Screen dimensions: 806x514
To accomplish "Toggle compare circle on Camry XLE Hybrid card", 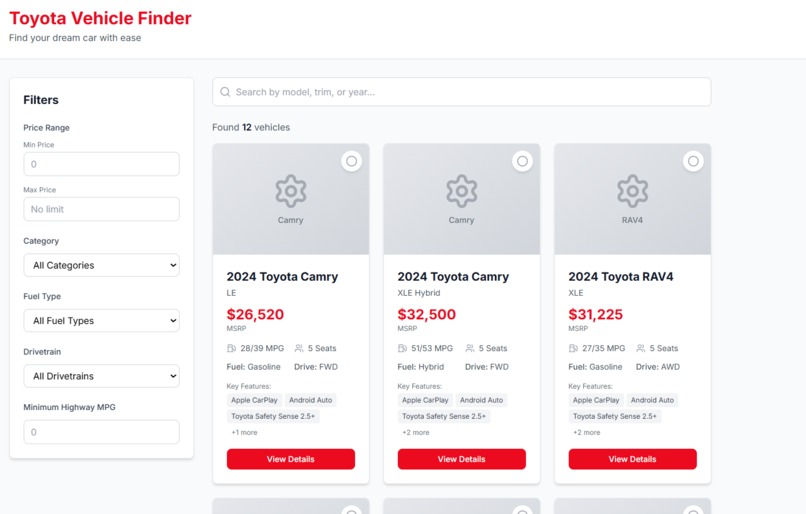I will click(522, 161).
